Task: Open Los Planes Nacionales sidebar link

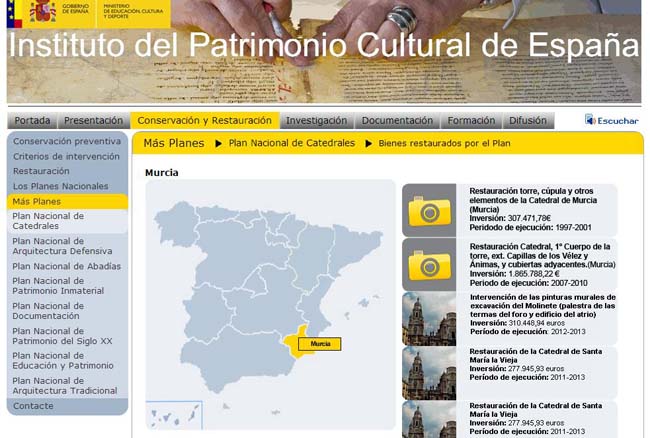Action: pyautogui.click(x=61, y=186)
